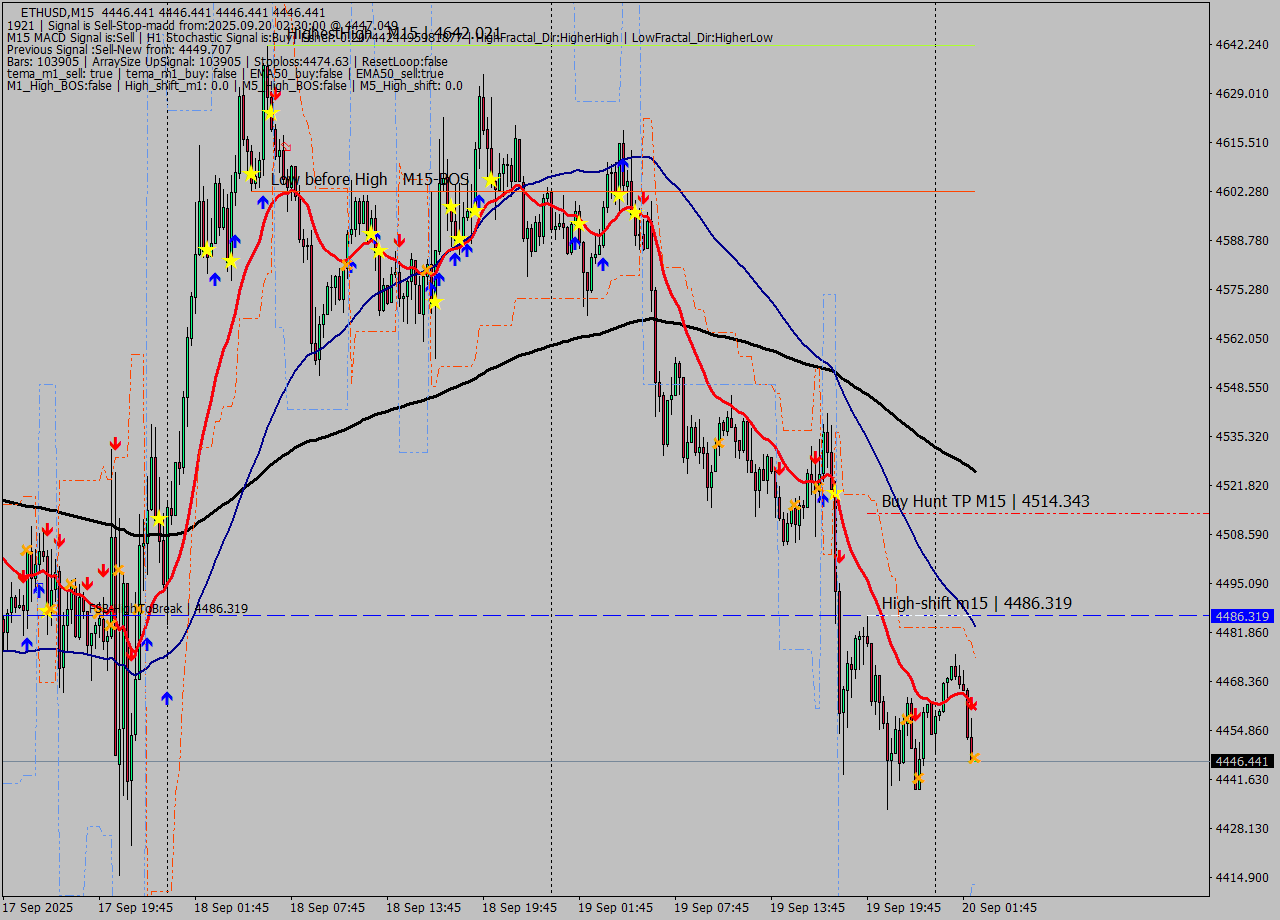Select the Low before High text label
1280x920 pixels.
point(329,179)
